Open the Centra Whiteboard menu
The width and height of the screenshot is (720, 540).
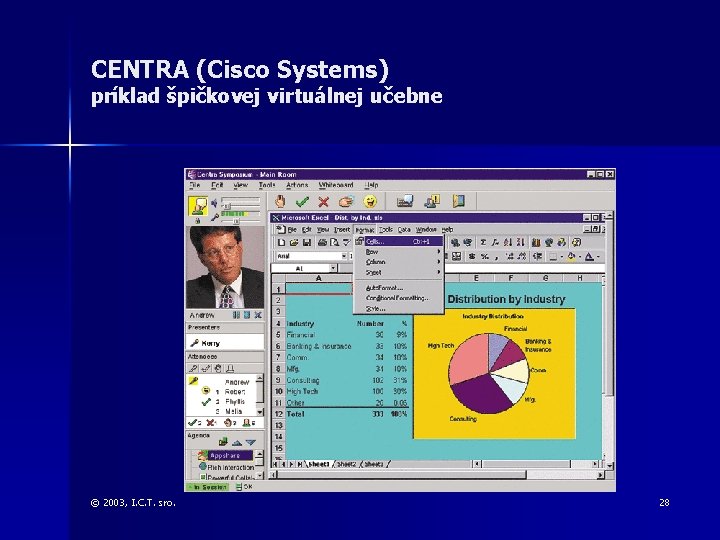336,185
